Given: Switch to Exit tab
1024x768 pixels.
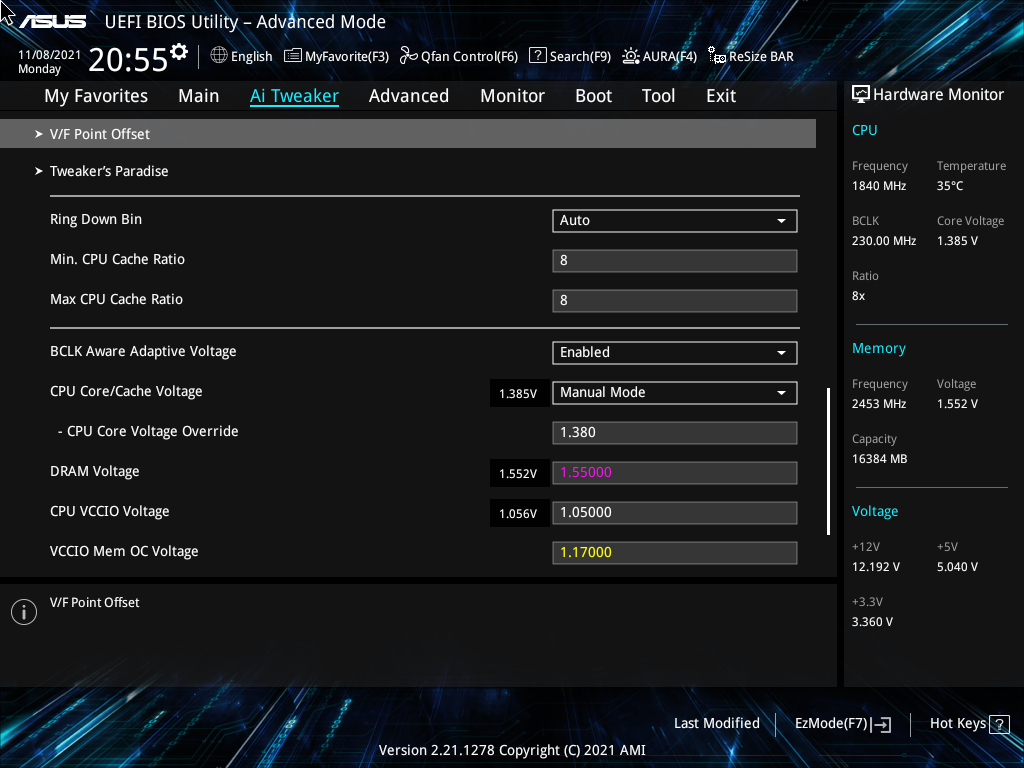Looking at the screenshot, I should (721, 96).
